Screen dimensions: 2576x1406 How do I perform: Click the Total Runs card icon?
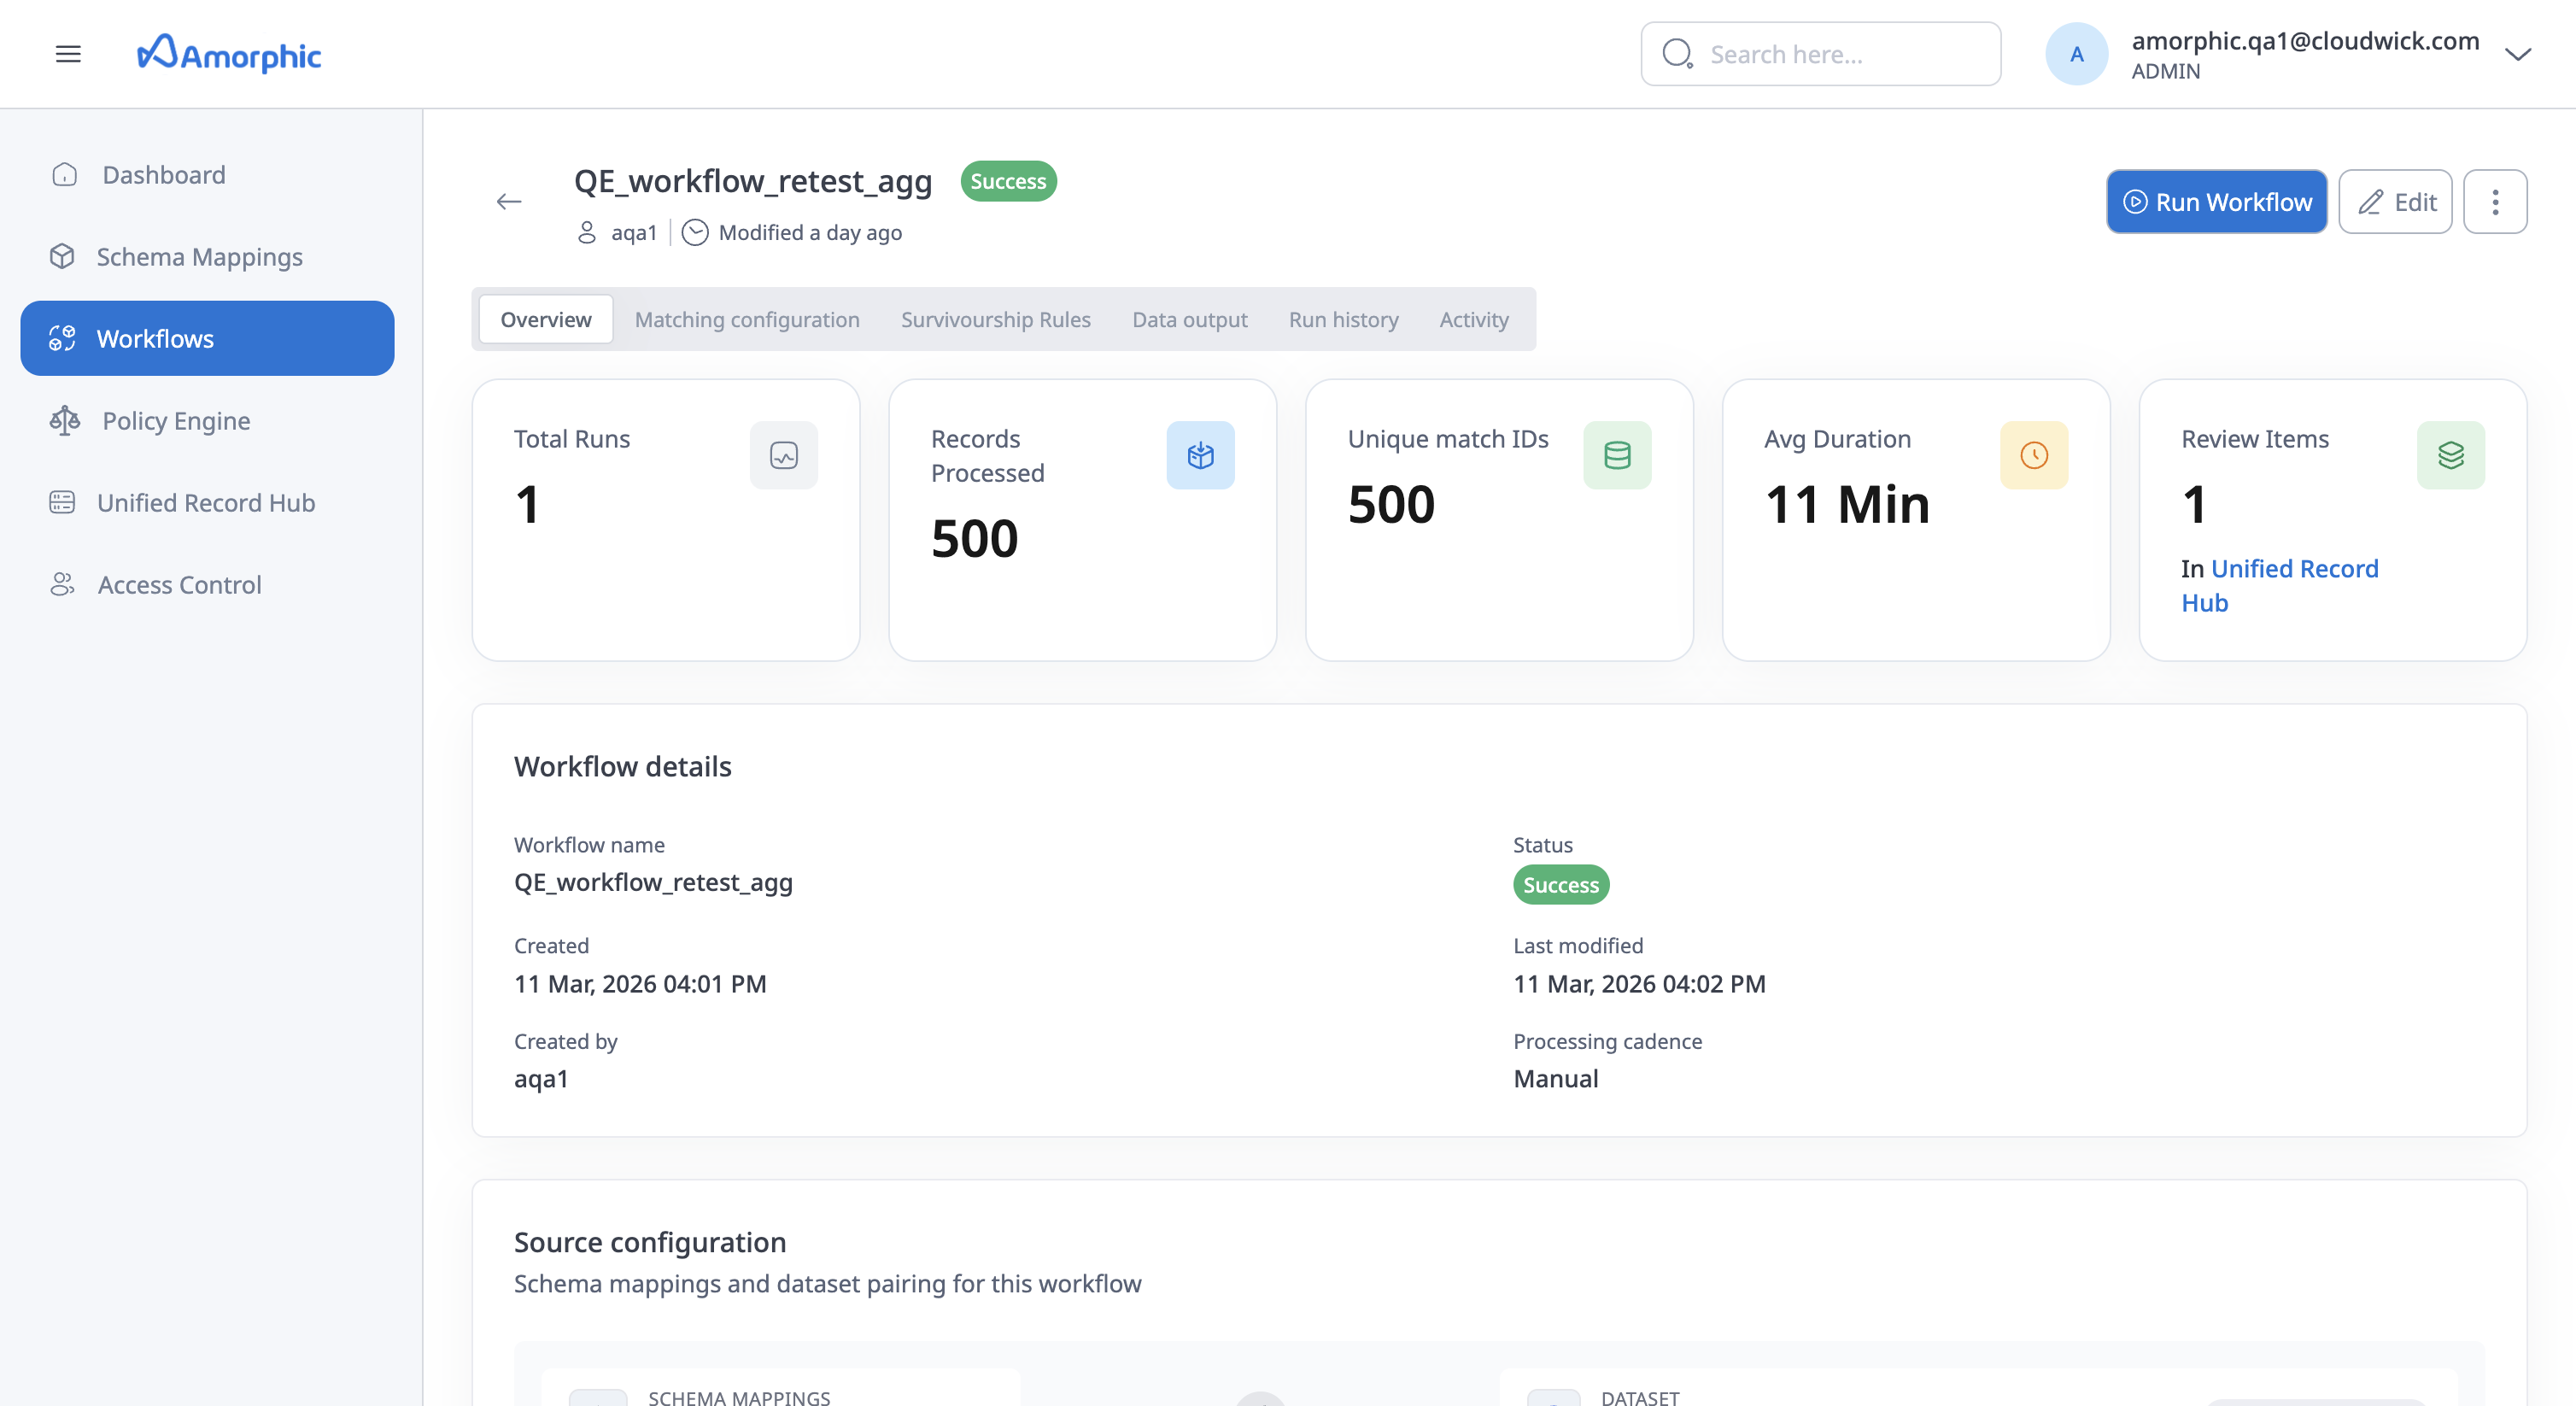pos(784,456)
